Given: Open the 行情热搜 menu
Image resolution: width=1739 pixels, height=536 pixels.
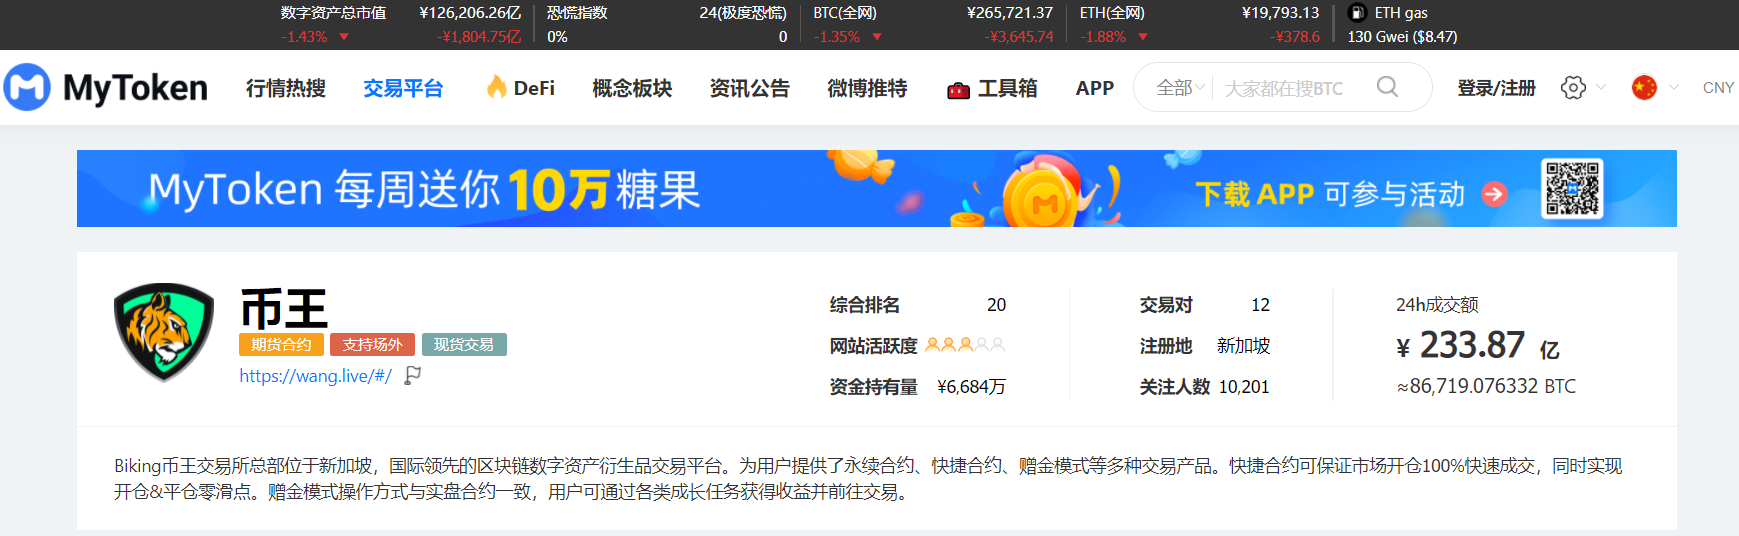Looking at the screenshot, I should point(286,88).
